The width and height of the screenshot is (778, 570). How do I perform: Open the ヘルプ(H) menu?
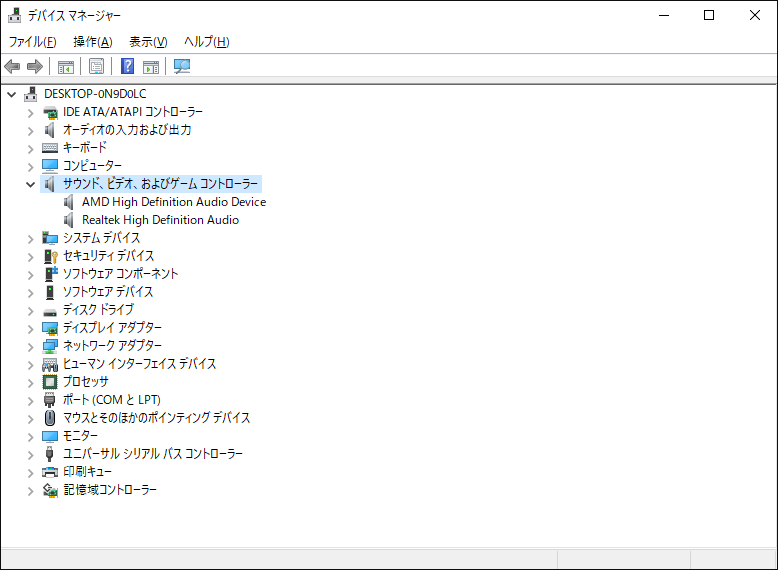[x=206, y=42]
